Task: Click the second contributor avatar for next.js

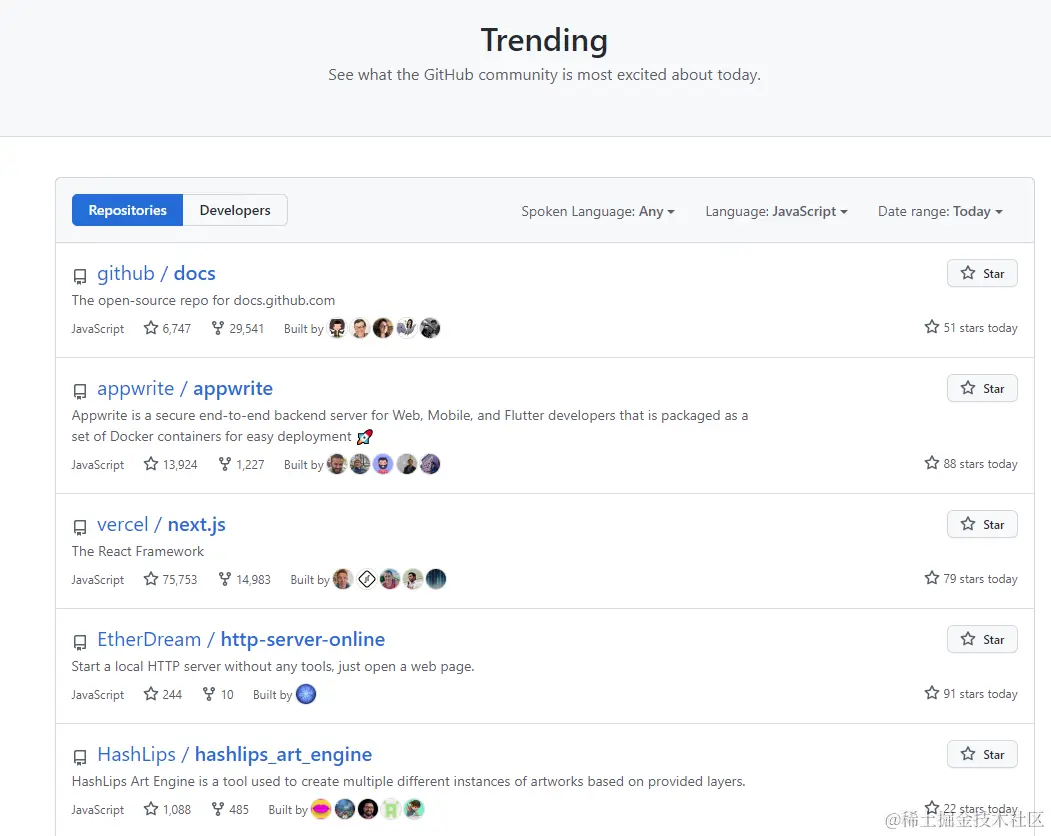Action: click(367, 579)
